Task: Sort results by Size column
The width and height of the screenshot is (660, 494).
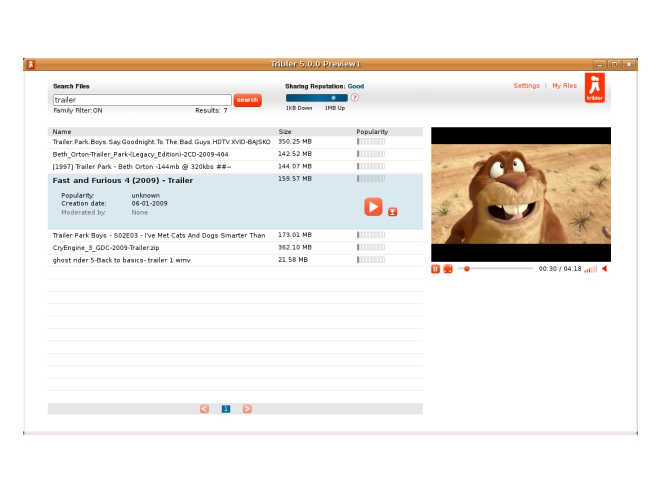Action: (x=285, y=132)
